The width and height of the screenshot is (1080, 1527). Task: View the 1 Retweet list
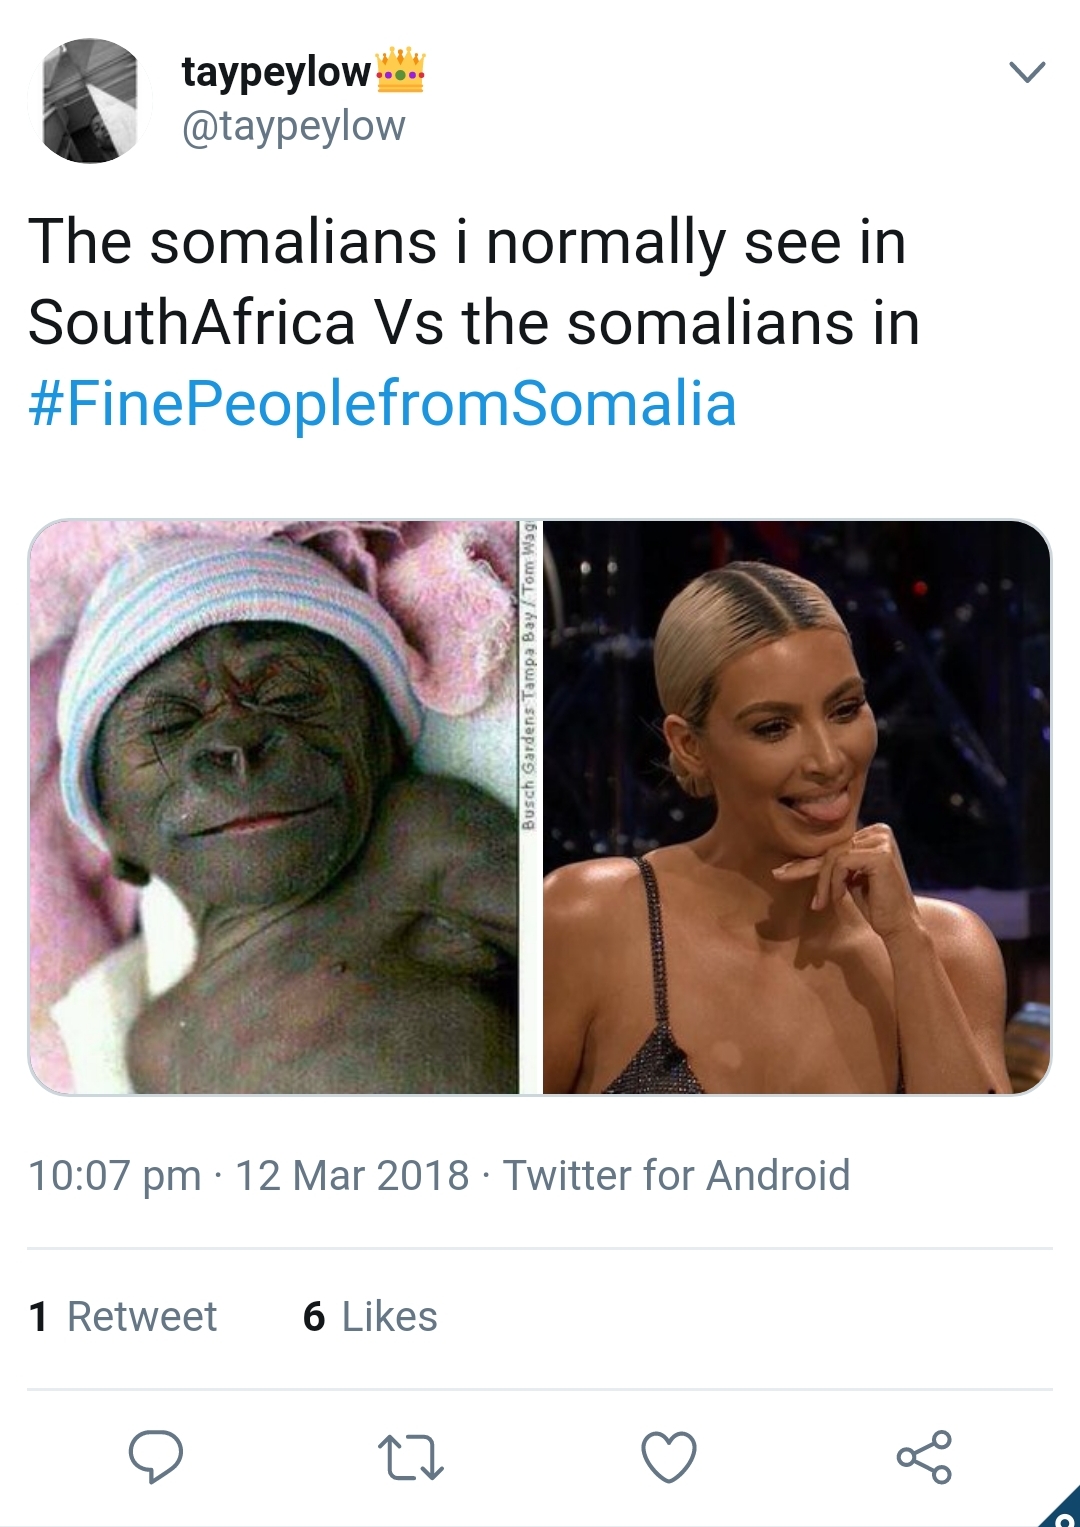tap(123, 1316)
